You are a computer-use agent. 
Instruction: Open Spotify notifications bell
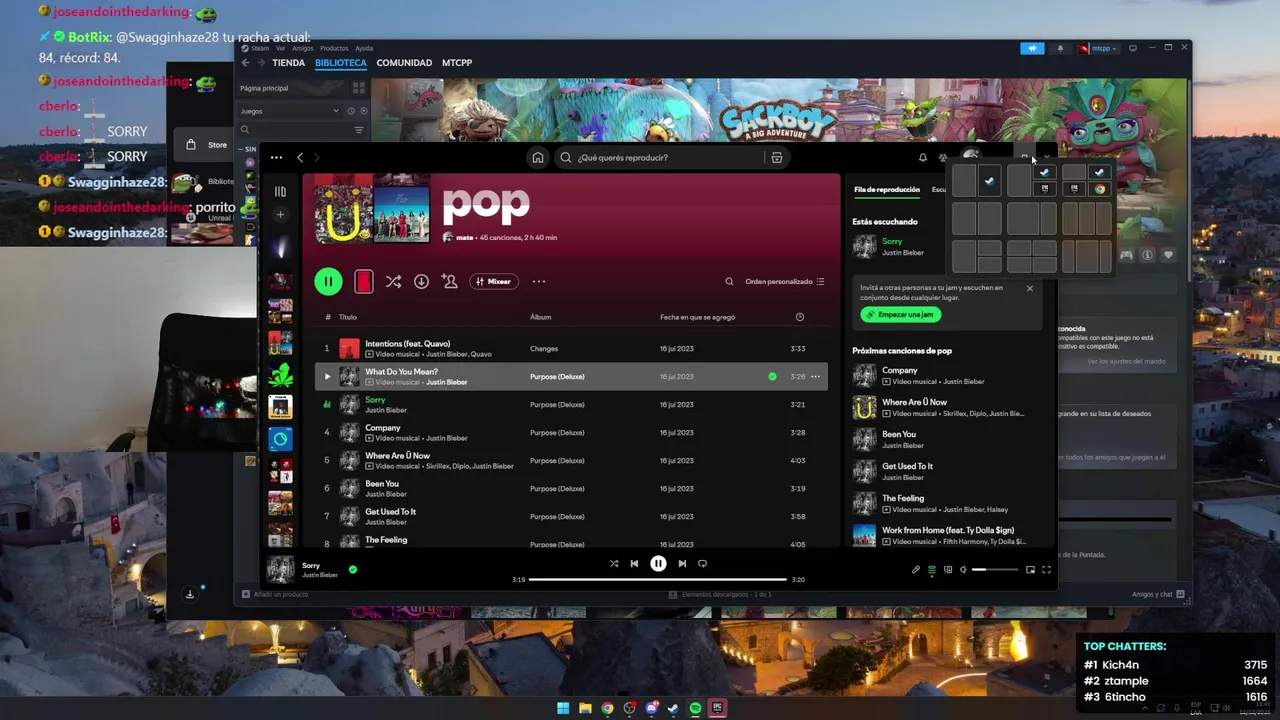pos(922,157)
